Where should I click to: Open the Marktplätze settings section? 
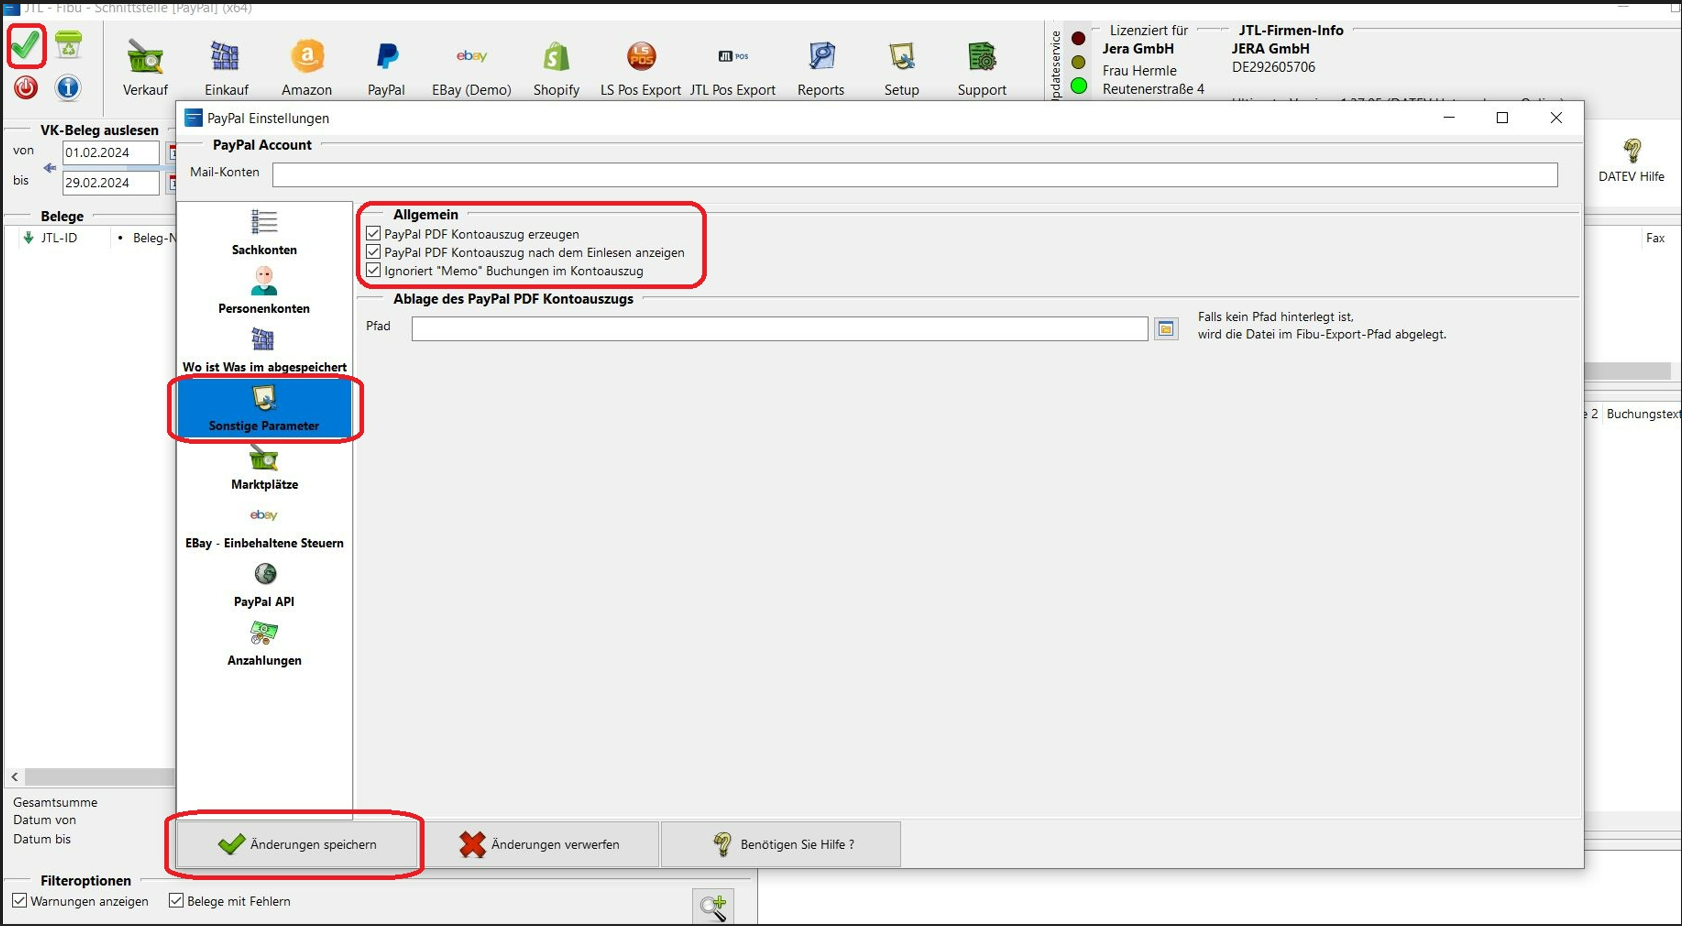pyautogui.click(x=264, y=467)
